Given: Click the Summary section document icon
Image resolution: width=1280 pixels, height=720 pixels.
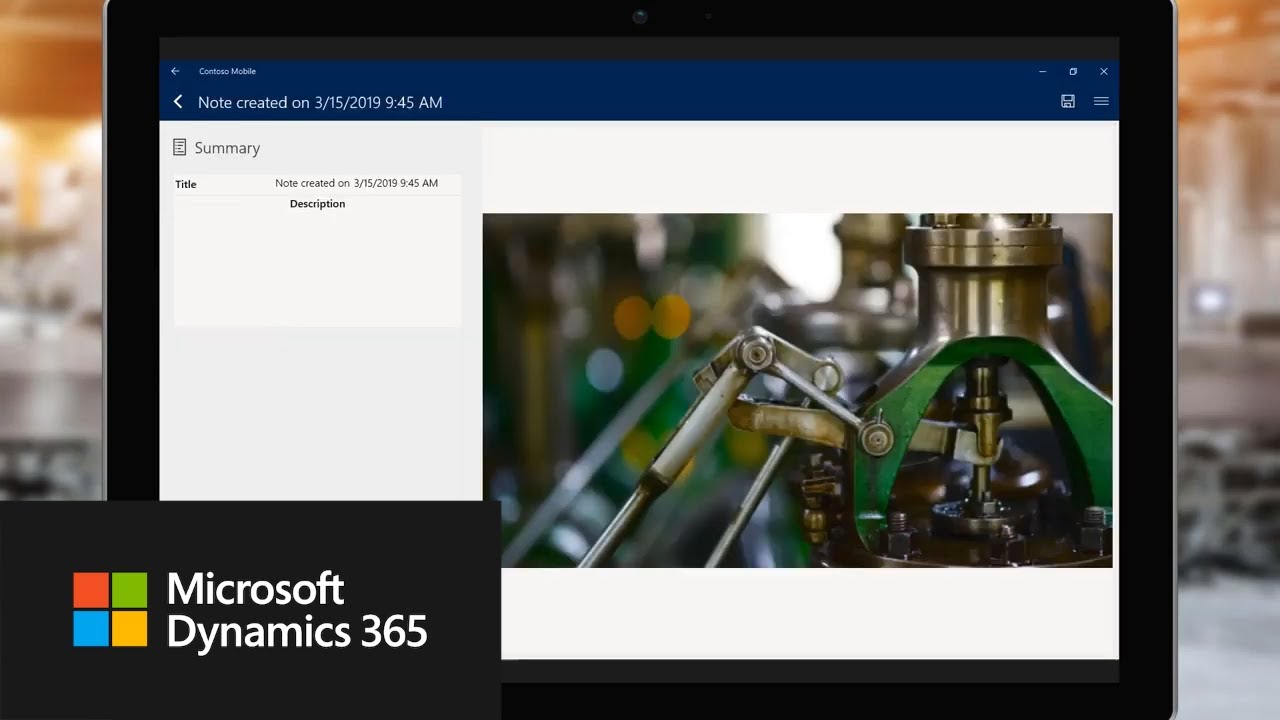Looking at the screenshot, I should [180, 148].
